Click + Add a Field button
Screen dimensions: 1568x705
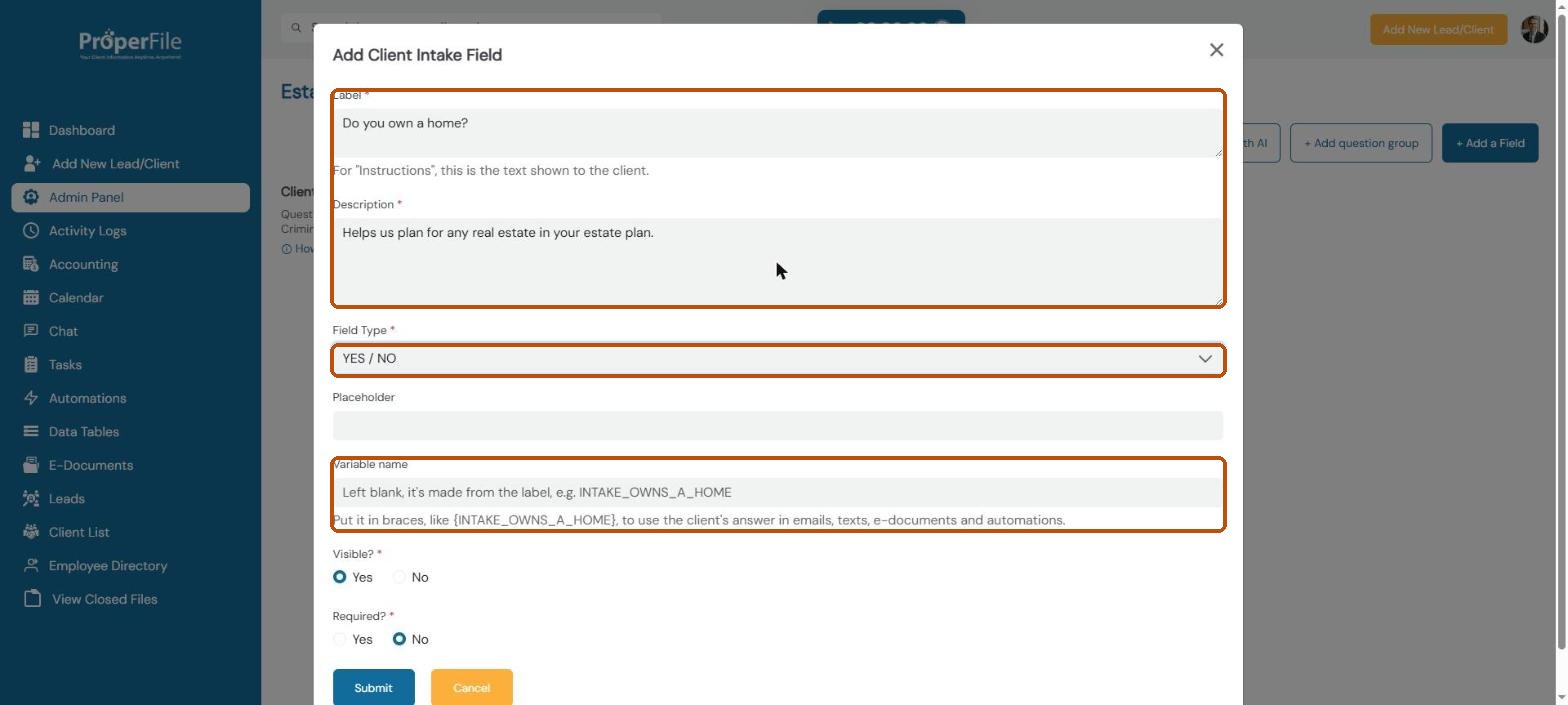tap(1489, 143)
